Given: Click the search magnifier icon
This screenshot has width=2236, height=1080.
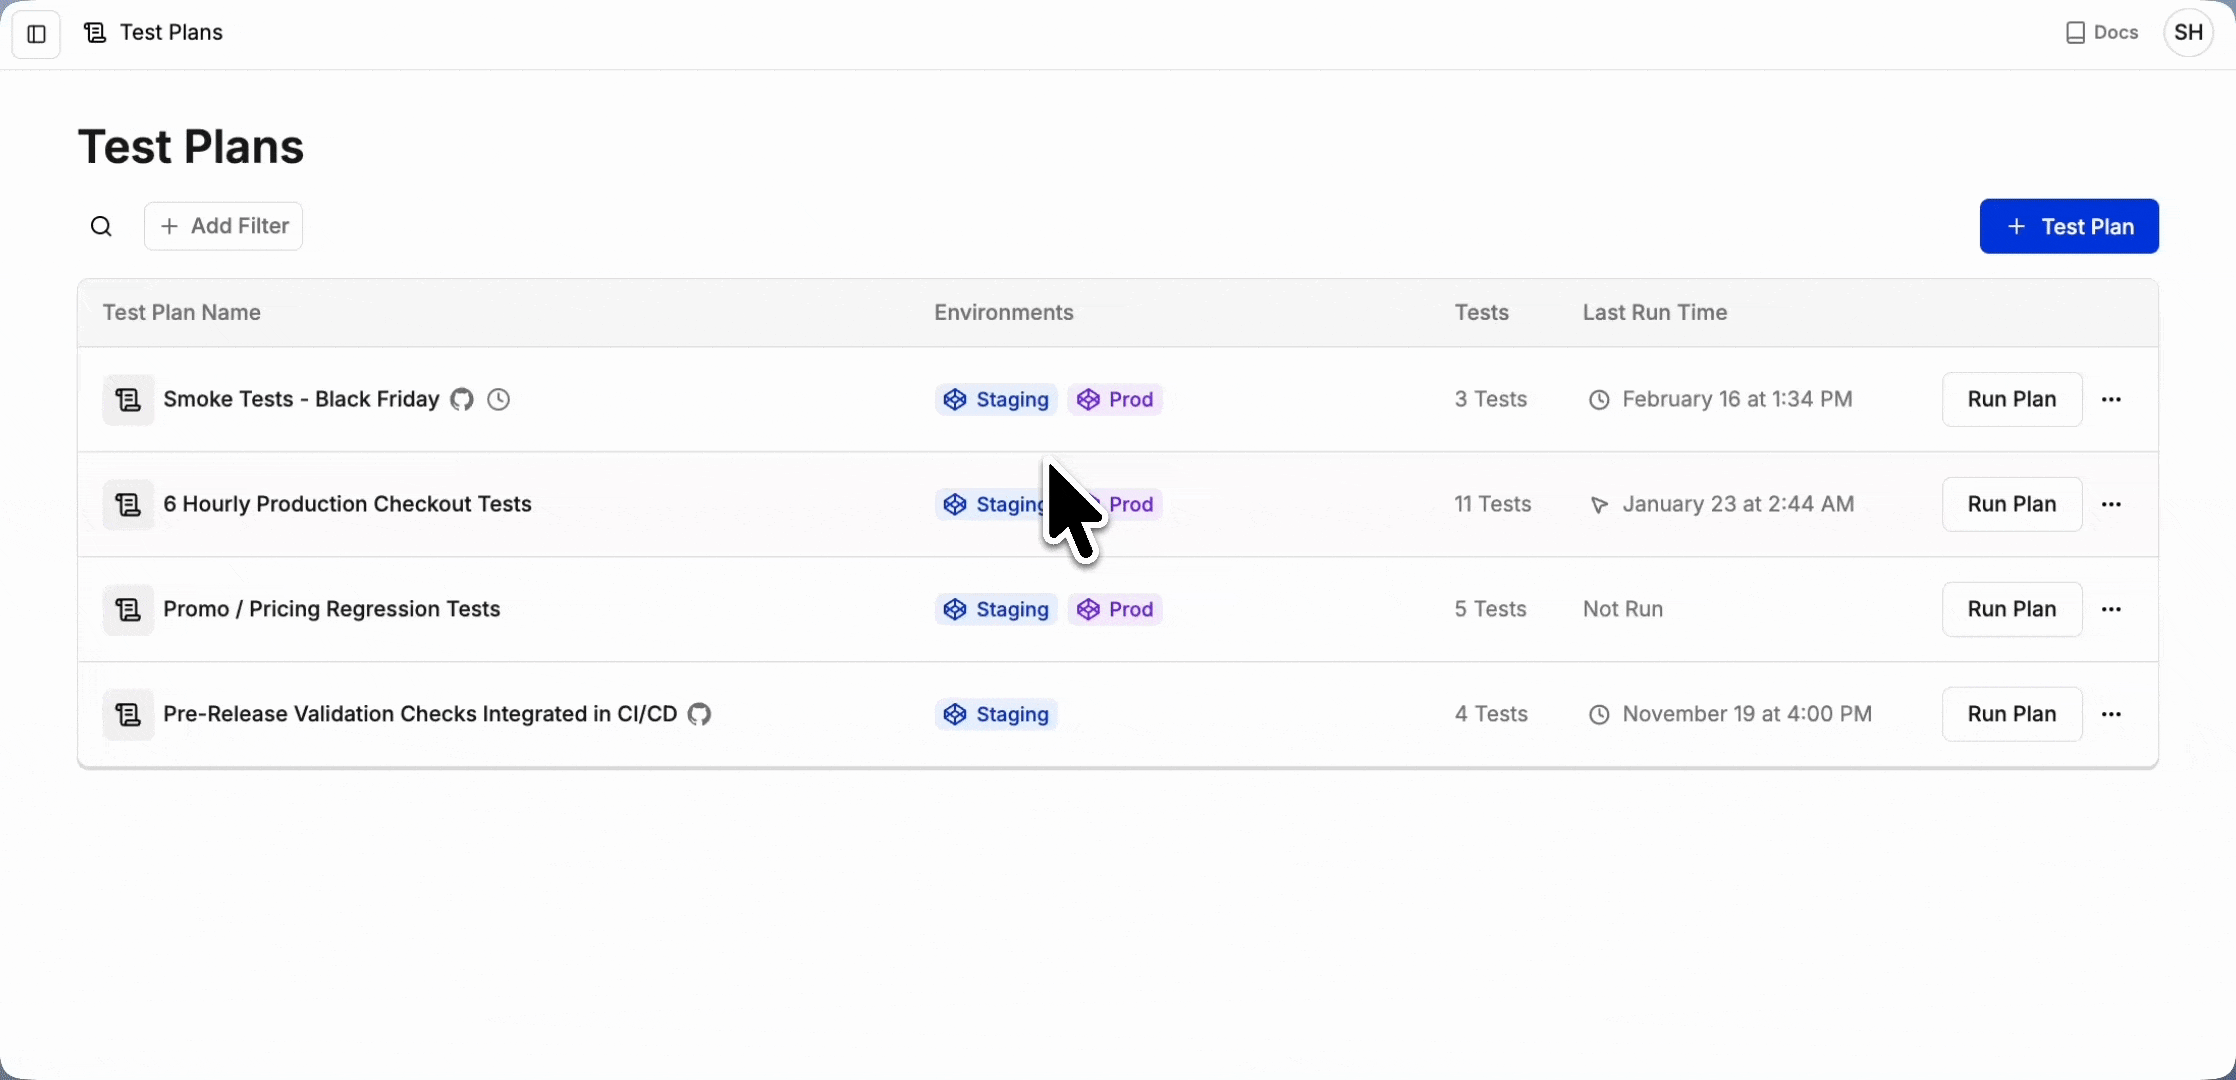Looking at the screenshot, I should [x=101, y=227].
